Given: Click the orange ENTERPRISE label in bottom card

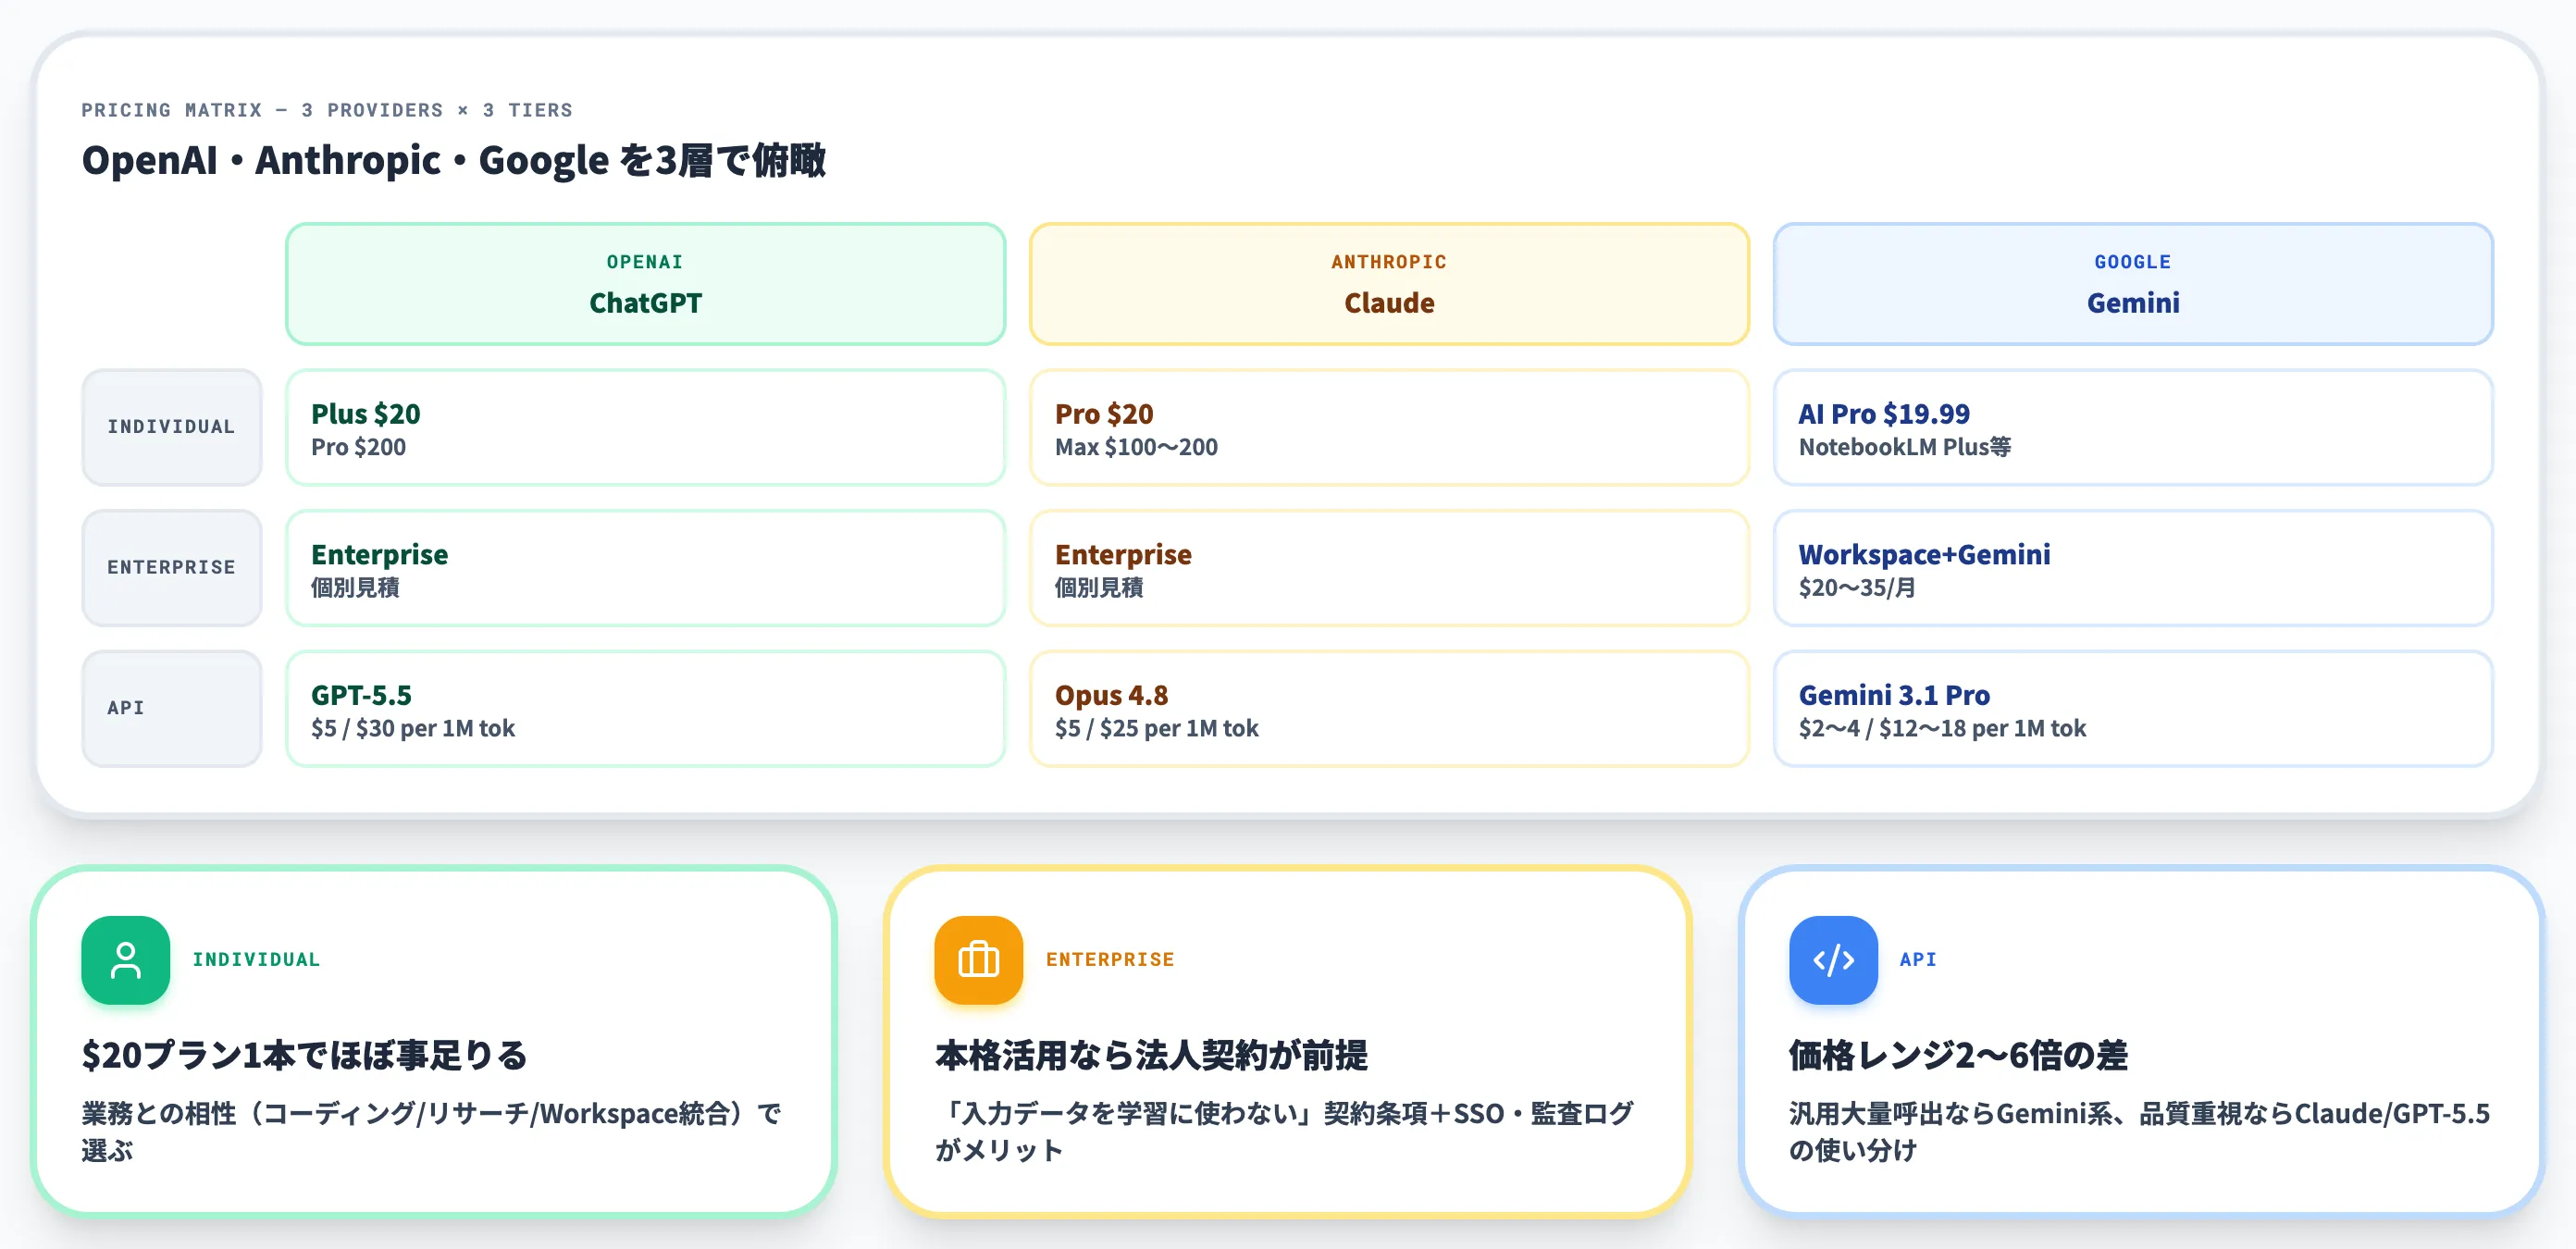Looking at the screenshot, I should coord(1110,960).
